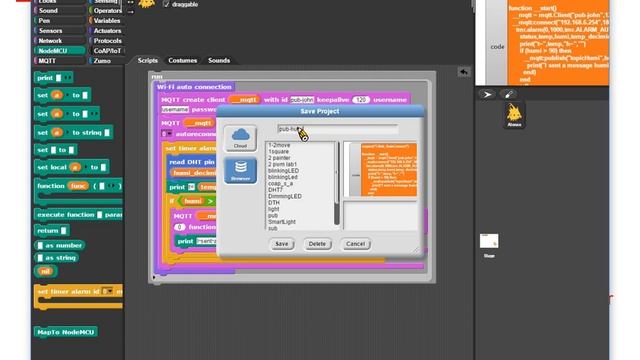Click the 'set local a to' palette block

[72, 167]
